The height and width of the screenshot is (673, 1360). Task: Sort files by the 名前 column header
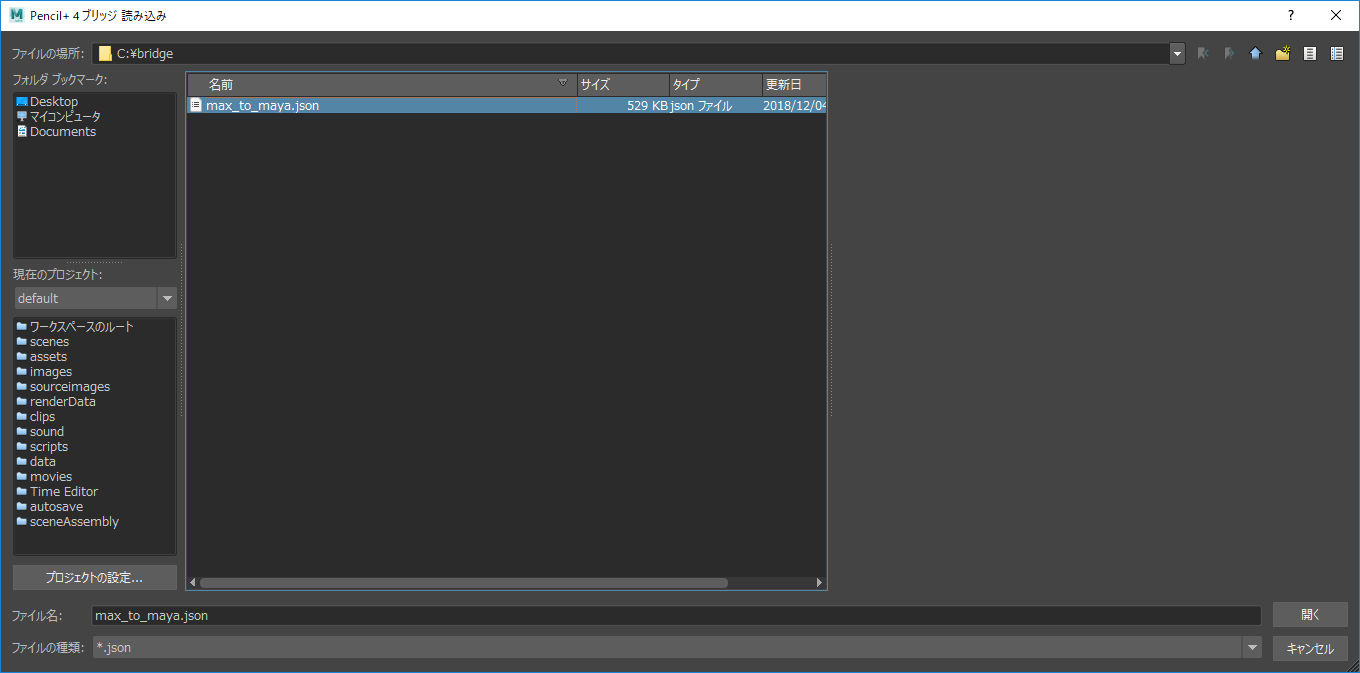pyautogui.click(x=380, y=85)
